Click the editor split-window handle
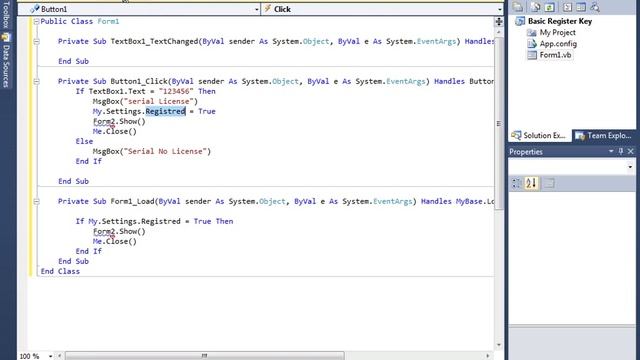This screenshot has width=640, height=360. pos(499,22)
